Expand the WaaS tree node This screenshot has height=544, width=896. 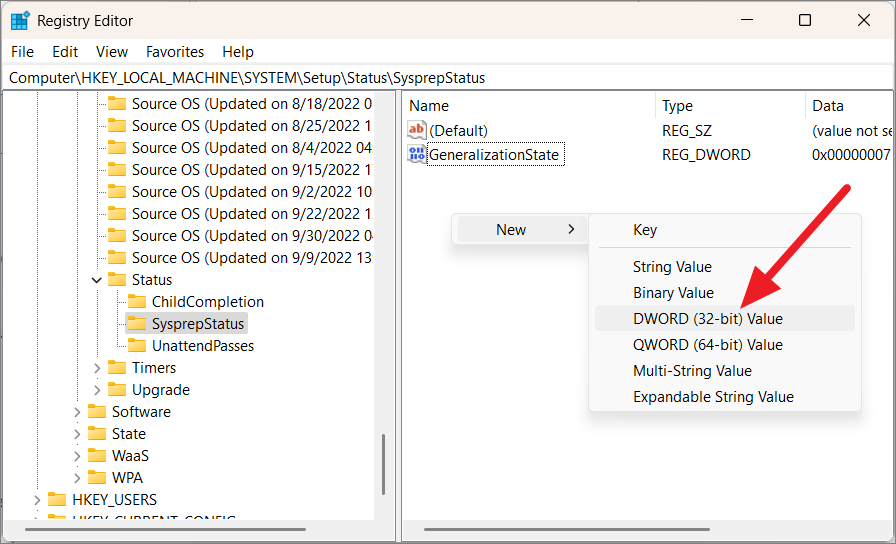coord(77,456)
